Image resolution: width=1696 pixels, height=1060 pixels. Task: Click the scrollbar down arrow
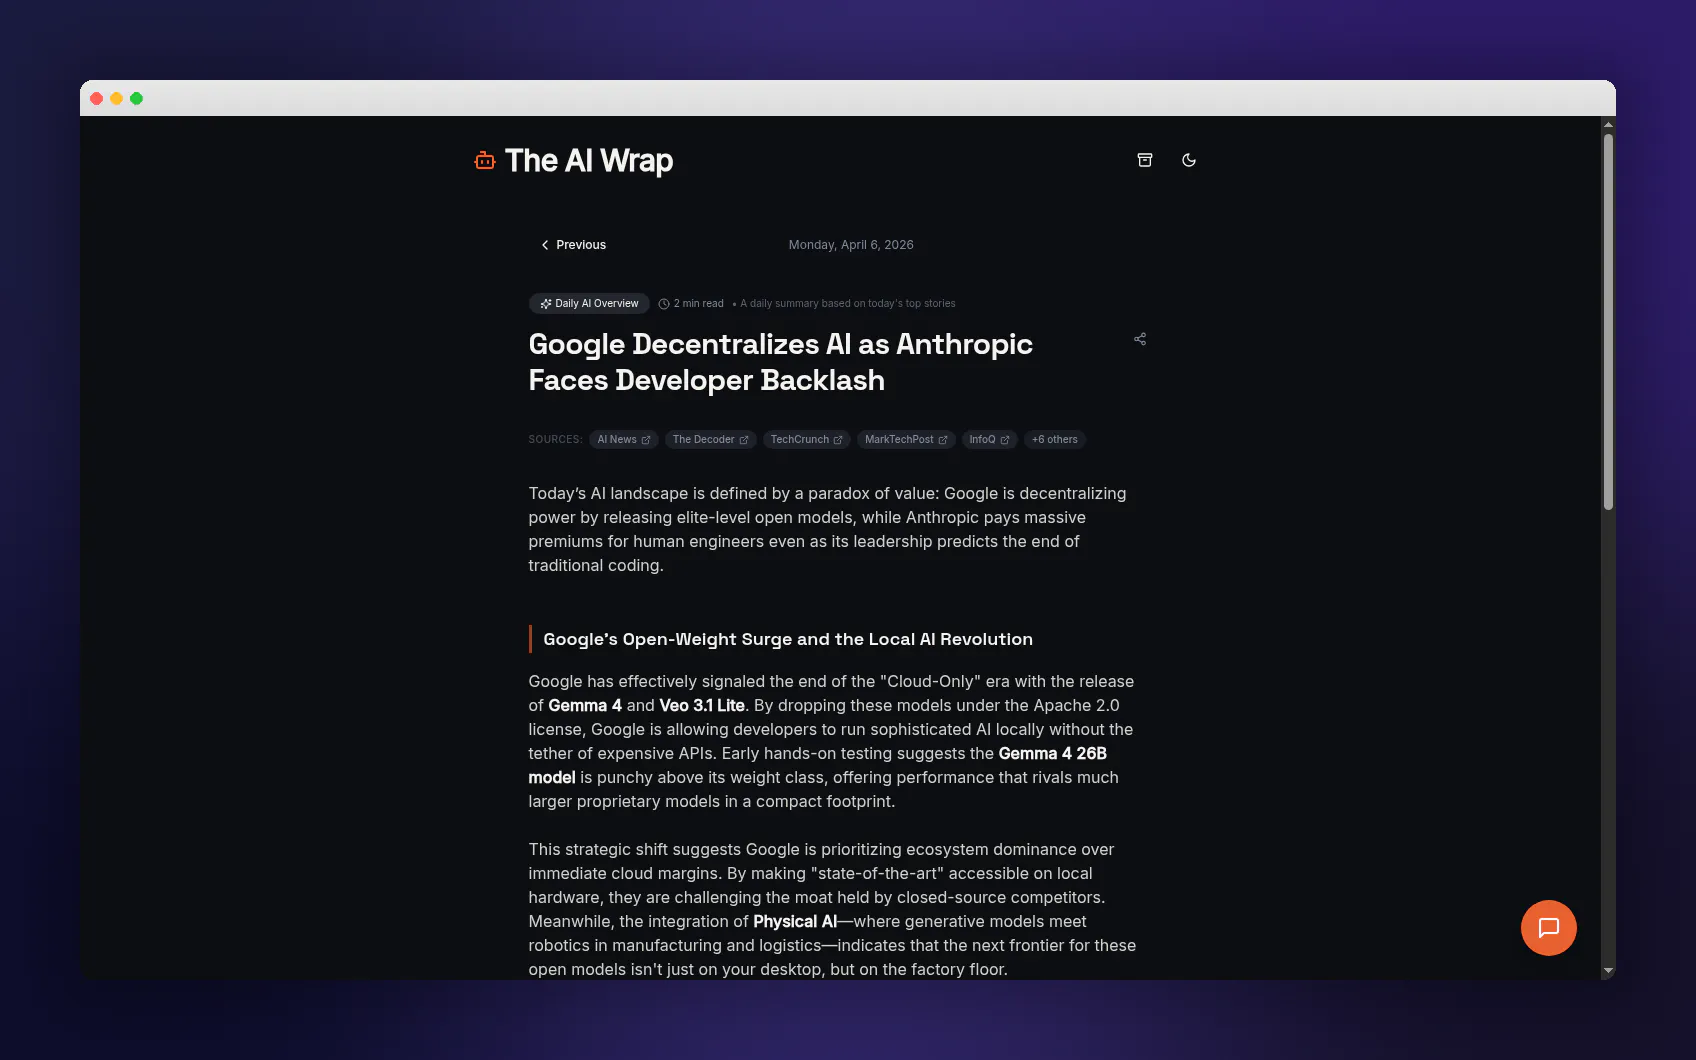(1608, 970)
